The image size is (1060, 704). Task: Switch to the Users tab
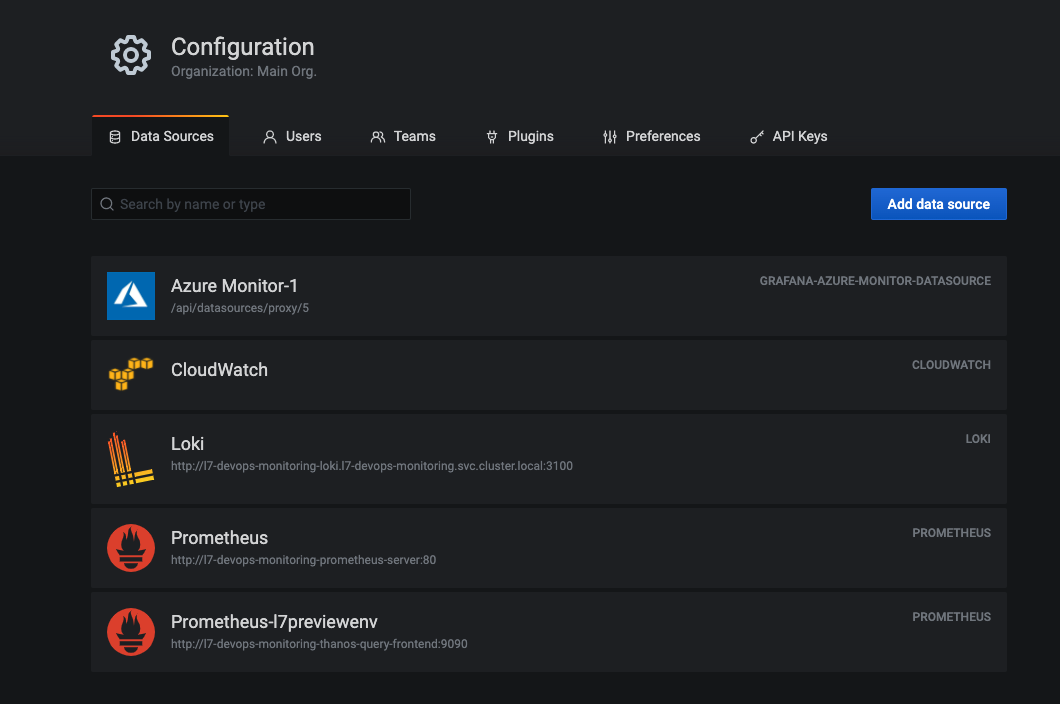(x=292, y=137)
